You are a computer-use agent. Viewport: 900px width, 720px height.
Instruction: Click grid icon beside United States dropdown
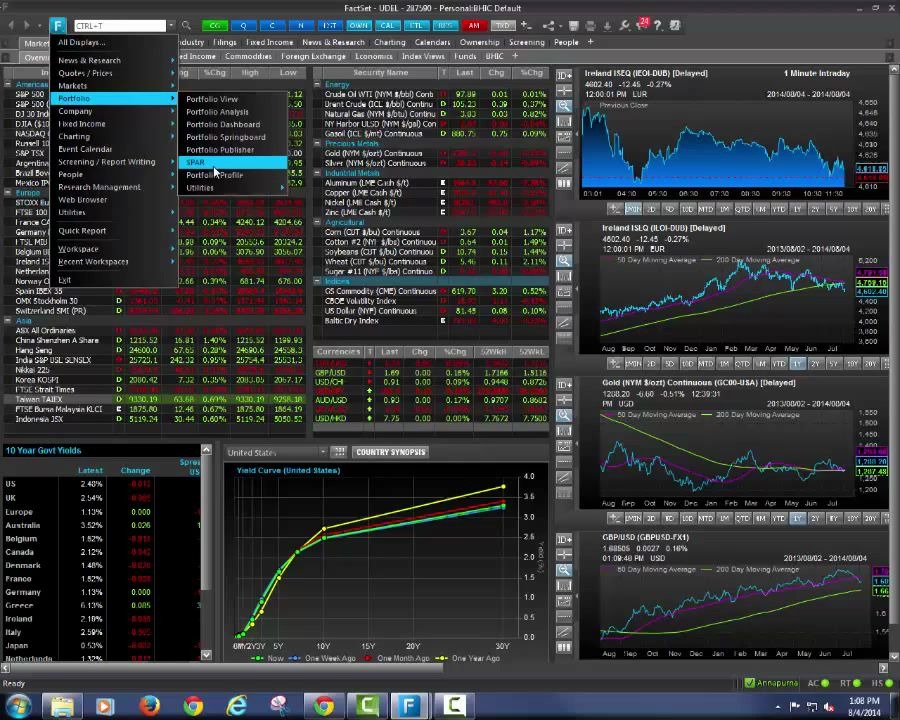[339, 452]
